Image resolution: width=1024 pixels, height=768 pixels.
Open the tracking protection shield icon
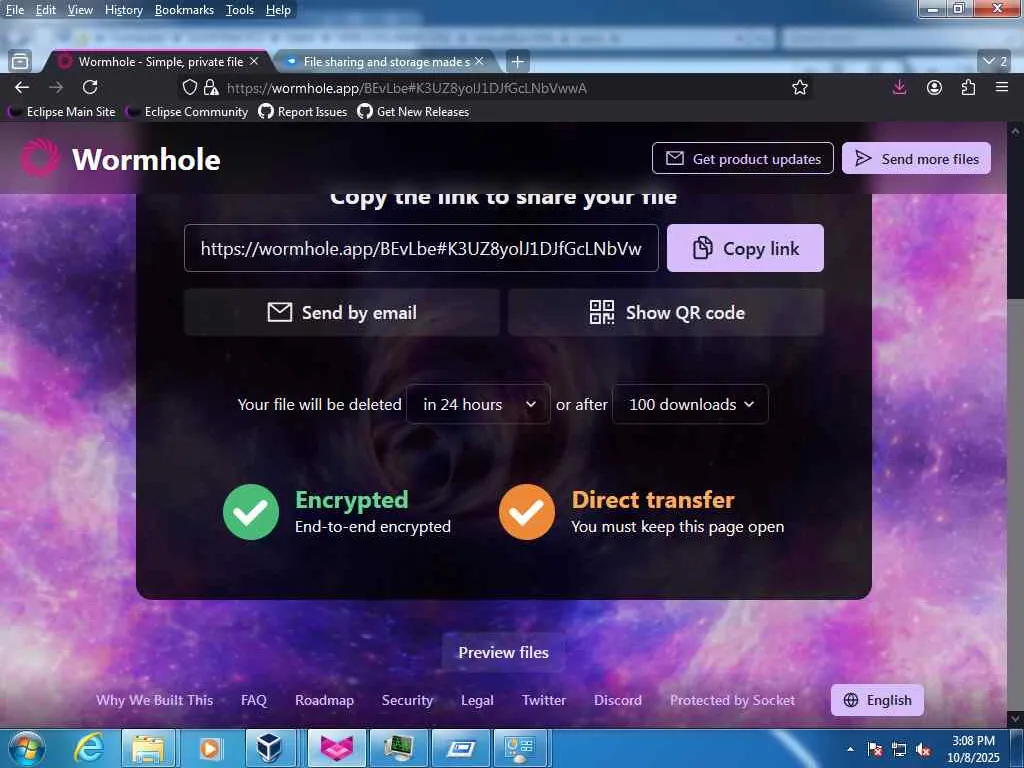point(189,88)
